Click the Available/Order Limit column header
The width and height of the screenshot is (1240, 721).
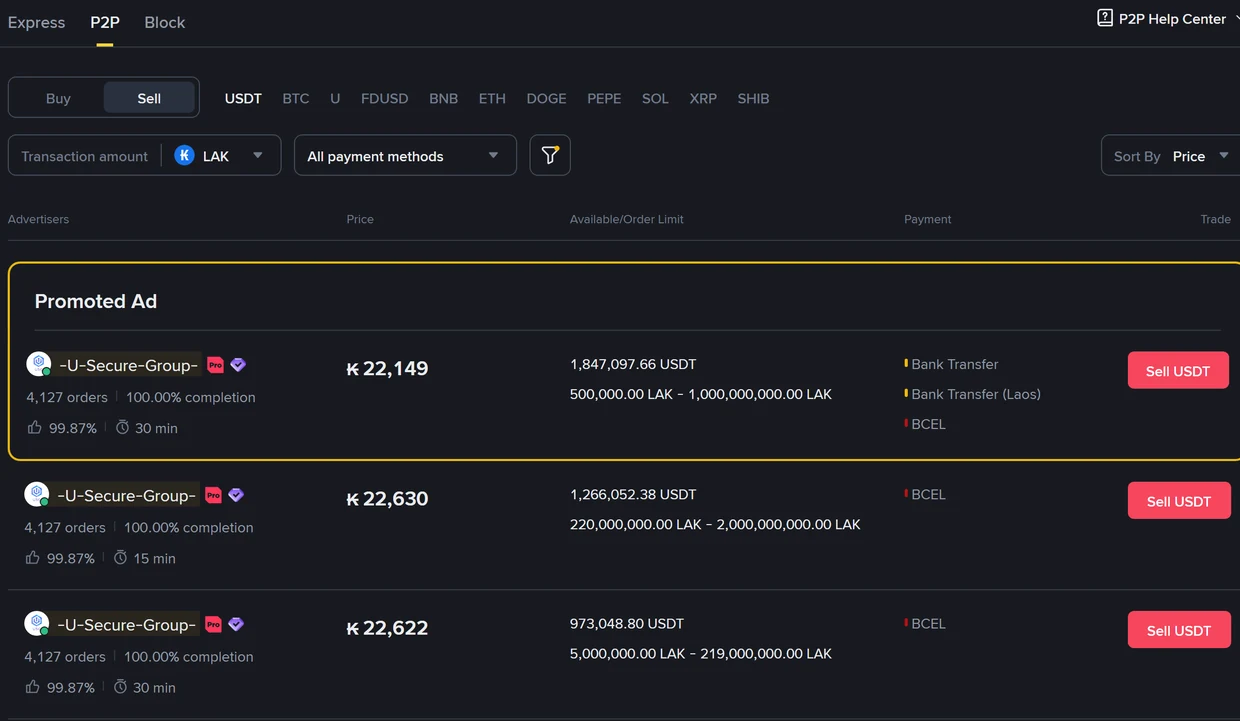pos(627,219)
